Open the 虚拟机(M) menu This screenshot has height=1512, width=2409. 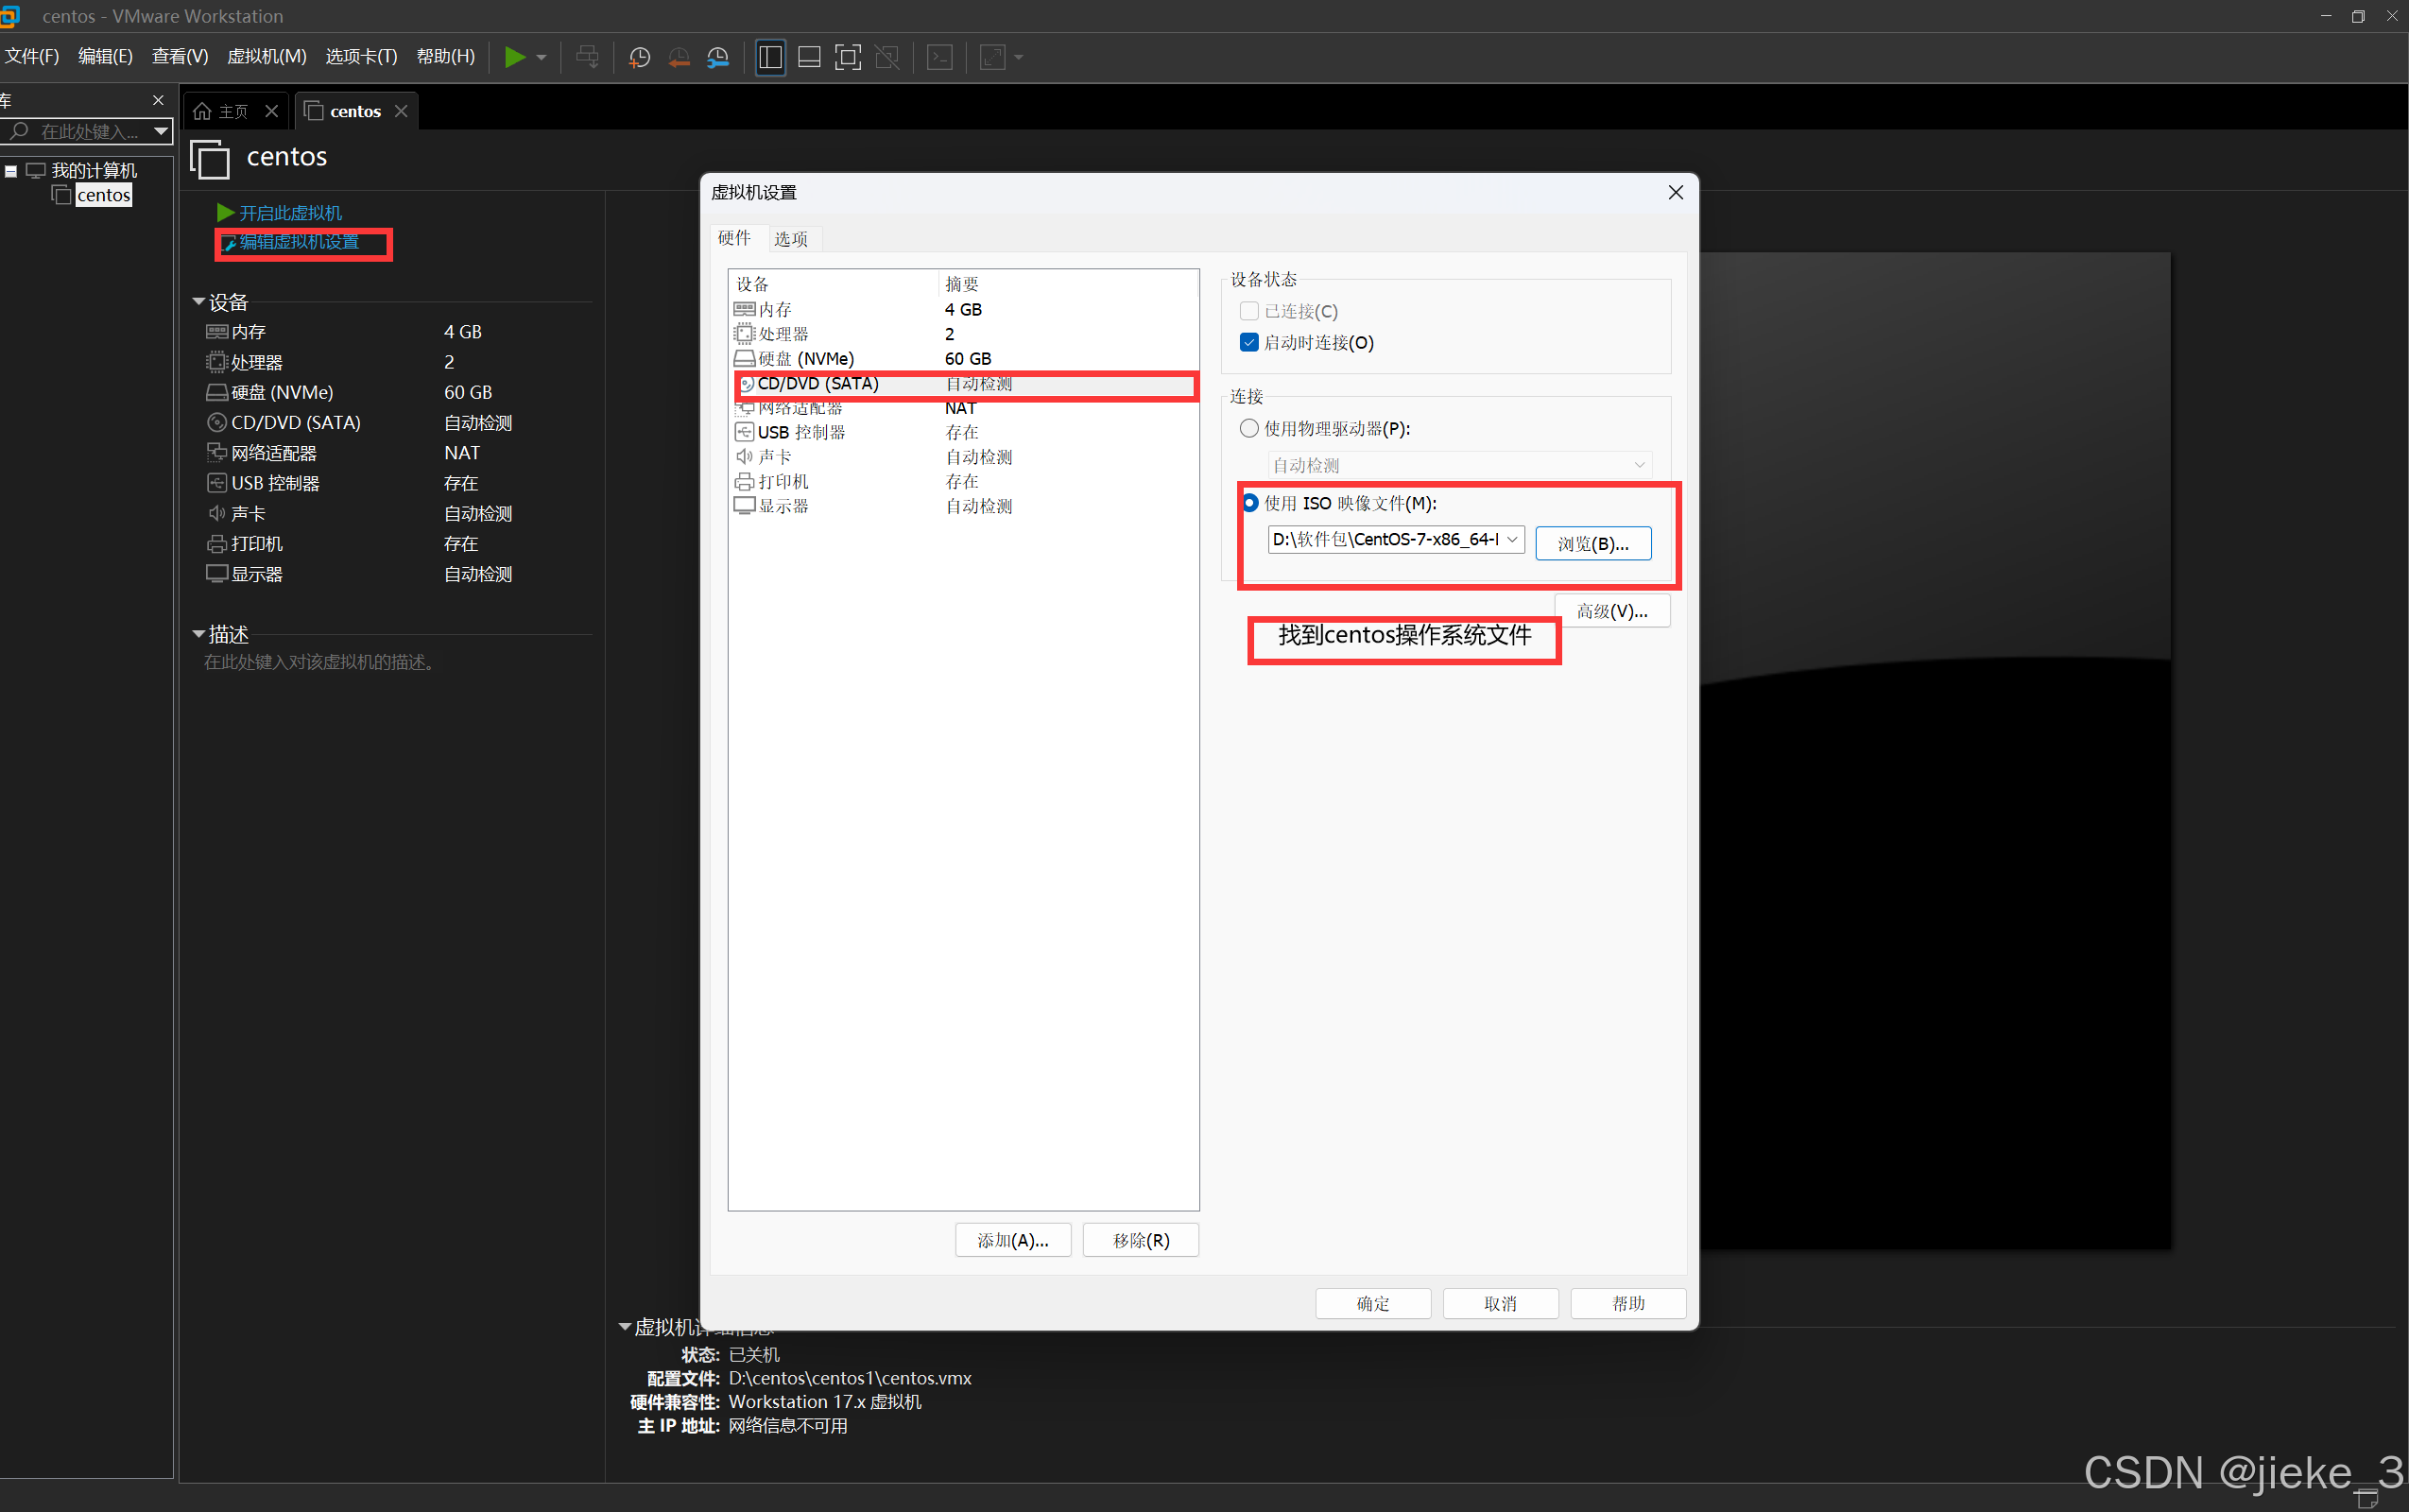[266, 57]
